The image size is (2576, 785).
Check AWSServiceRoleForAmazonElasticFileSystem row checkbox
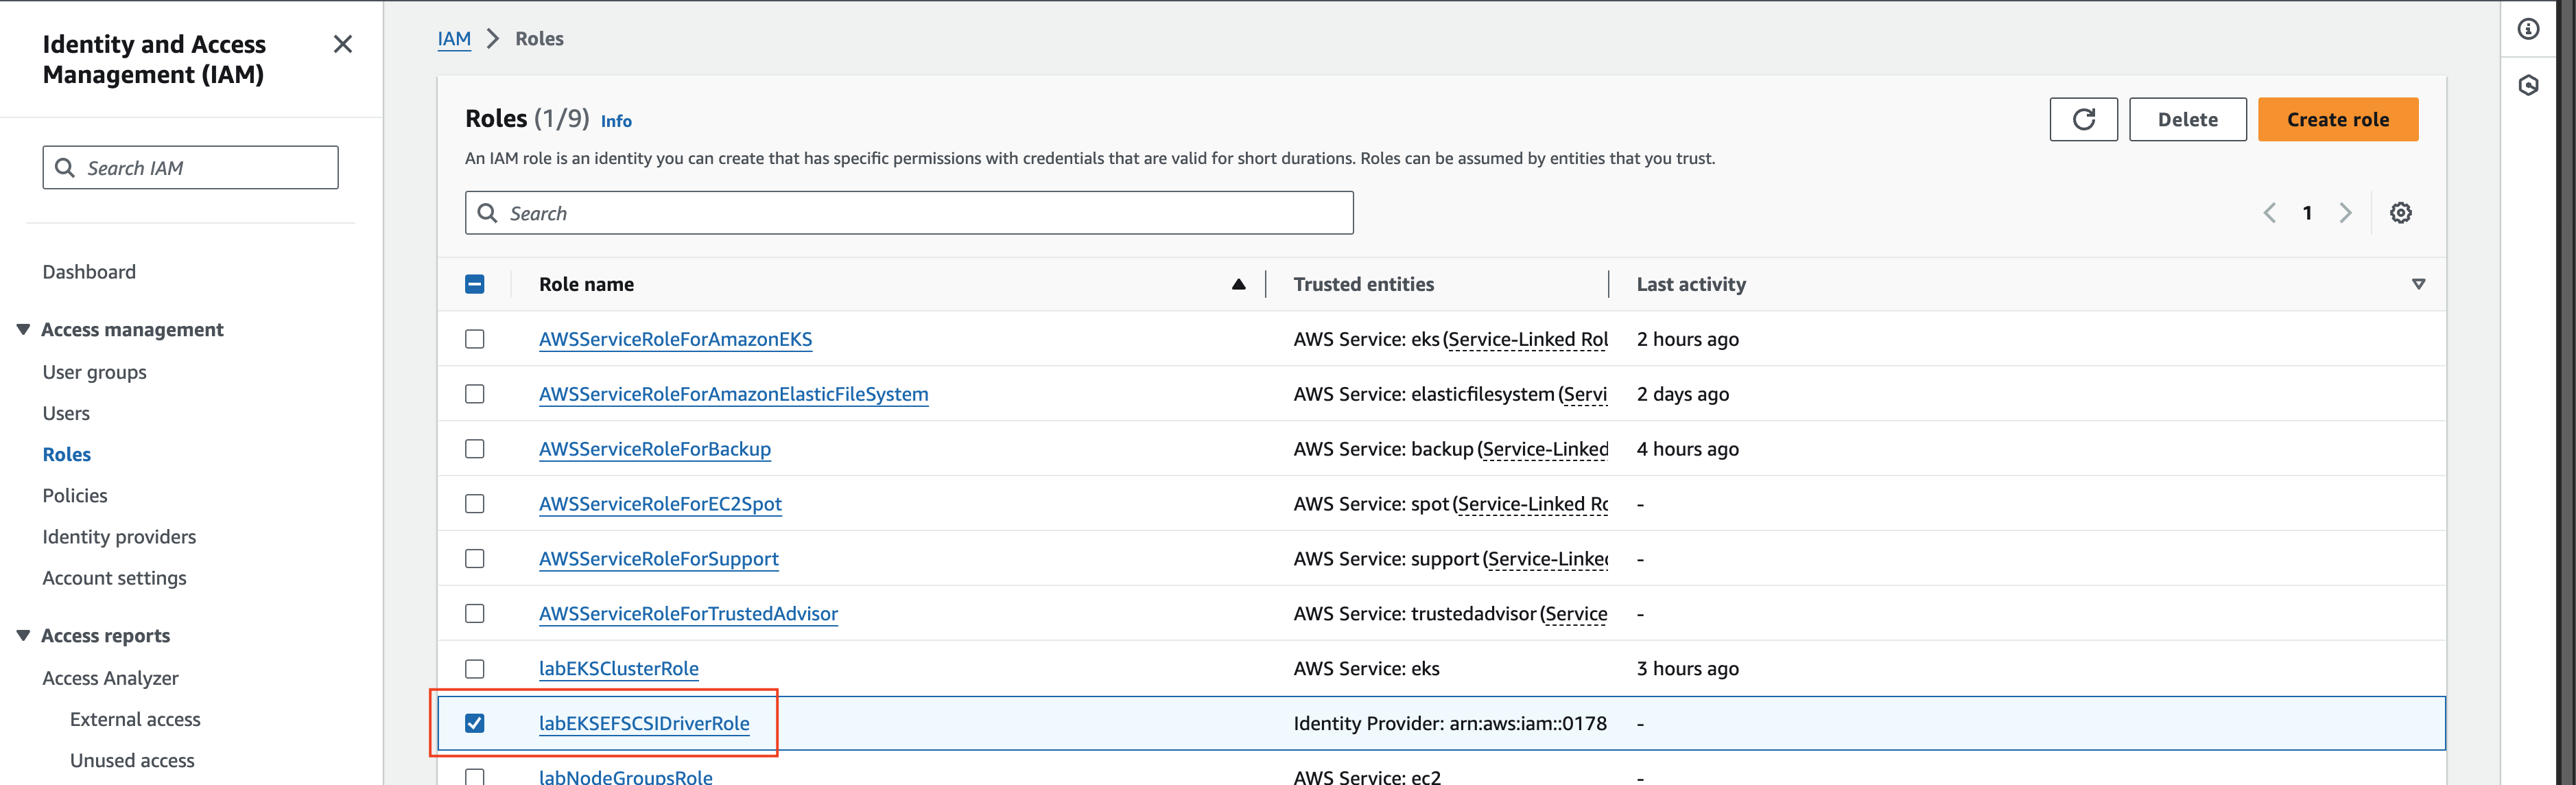[475, 394]
